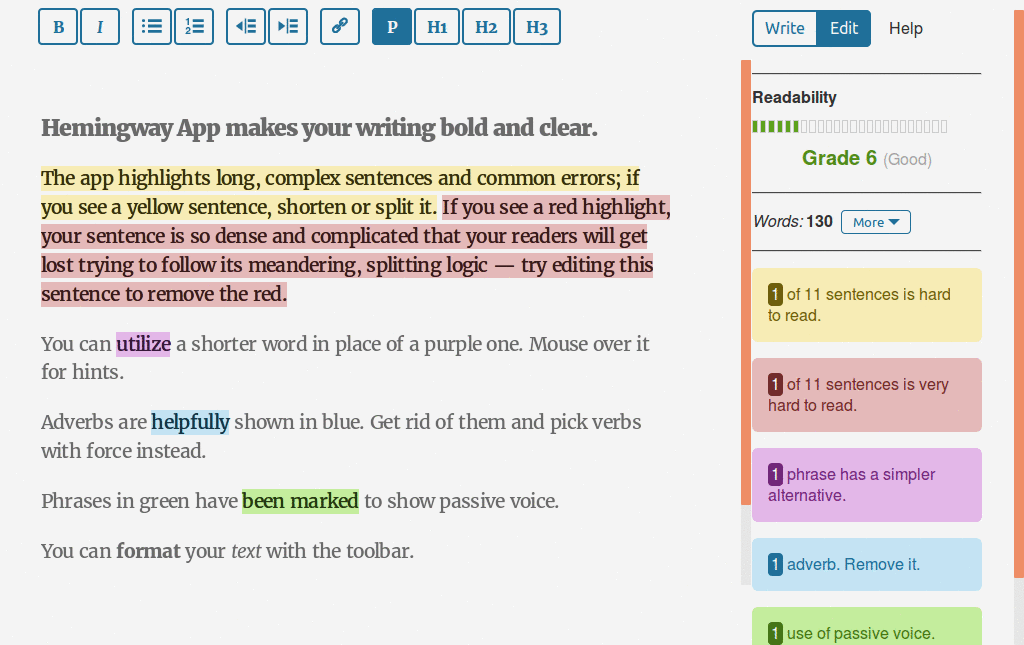
Task: Select the highlighted word 'utilize' in text
Action: pos(143,343)
